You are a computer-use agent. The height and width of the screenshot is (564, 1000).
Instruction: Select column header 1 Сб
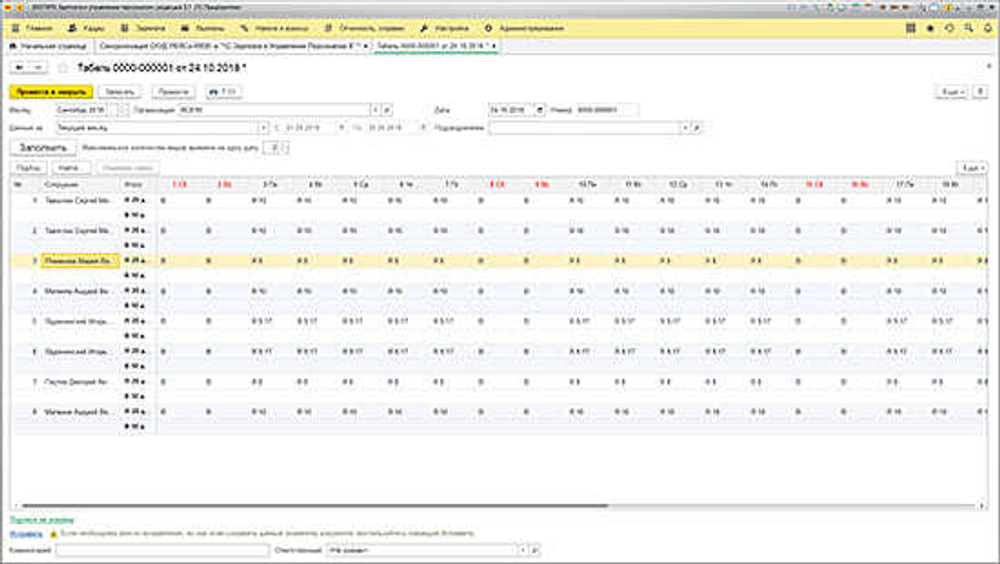[180, 184]
